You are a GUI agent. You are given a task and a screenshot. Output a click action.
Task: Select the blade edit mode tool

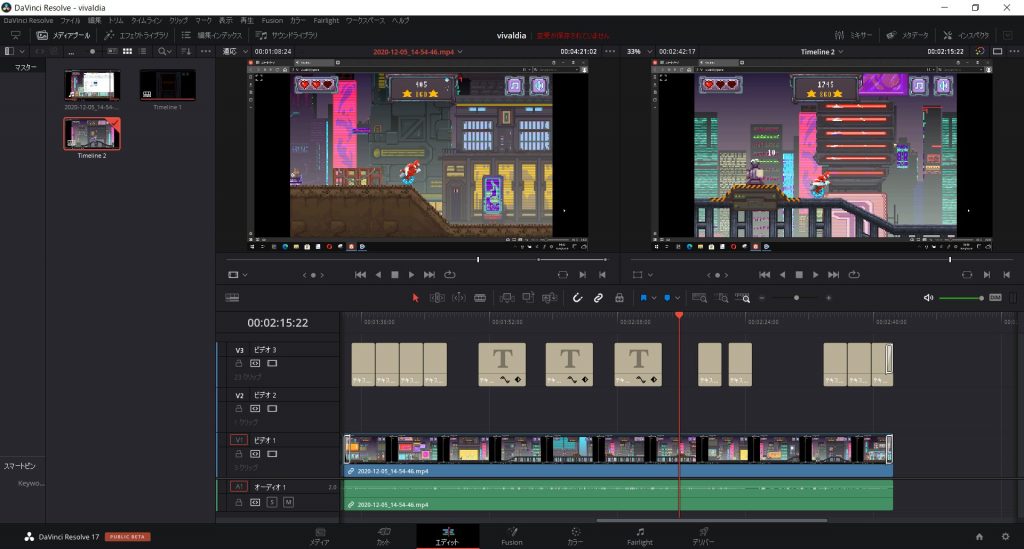point(480,298)
